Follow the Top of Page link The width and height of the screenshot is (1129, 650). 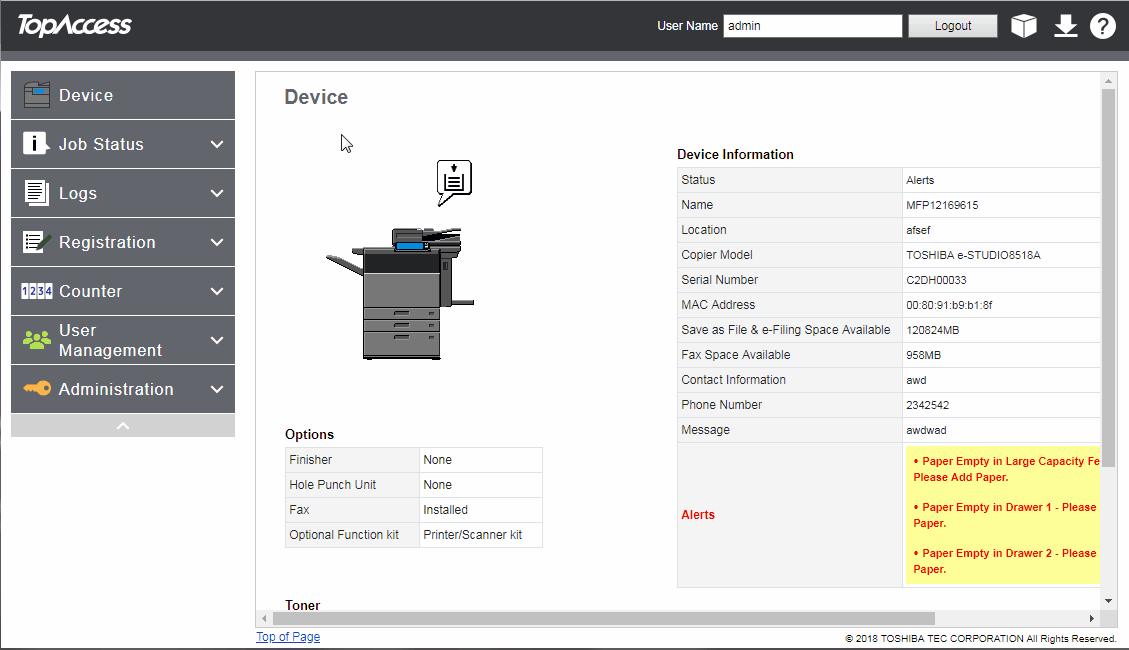(x=288, y=637)
